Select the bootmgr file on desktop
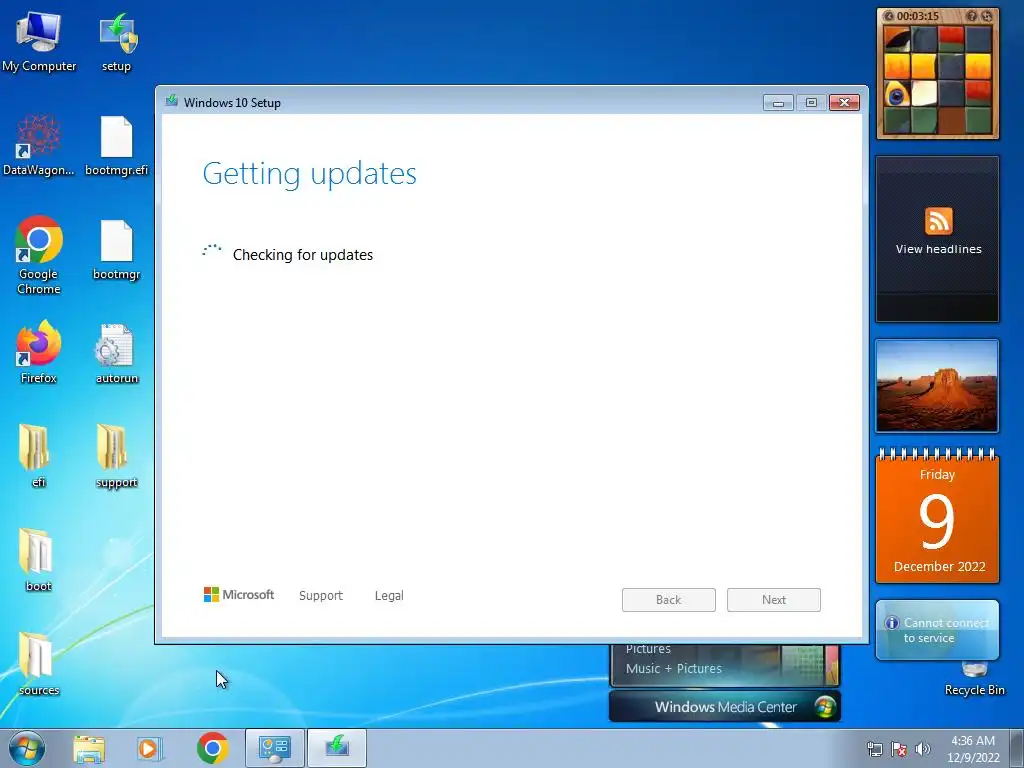The height and width of the screenshot is (768, 1024). pyautogui.click(x=116, y=249)
